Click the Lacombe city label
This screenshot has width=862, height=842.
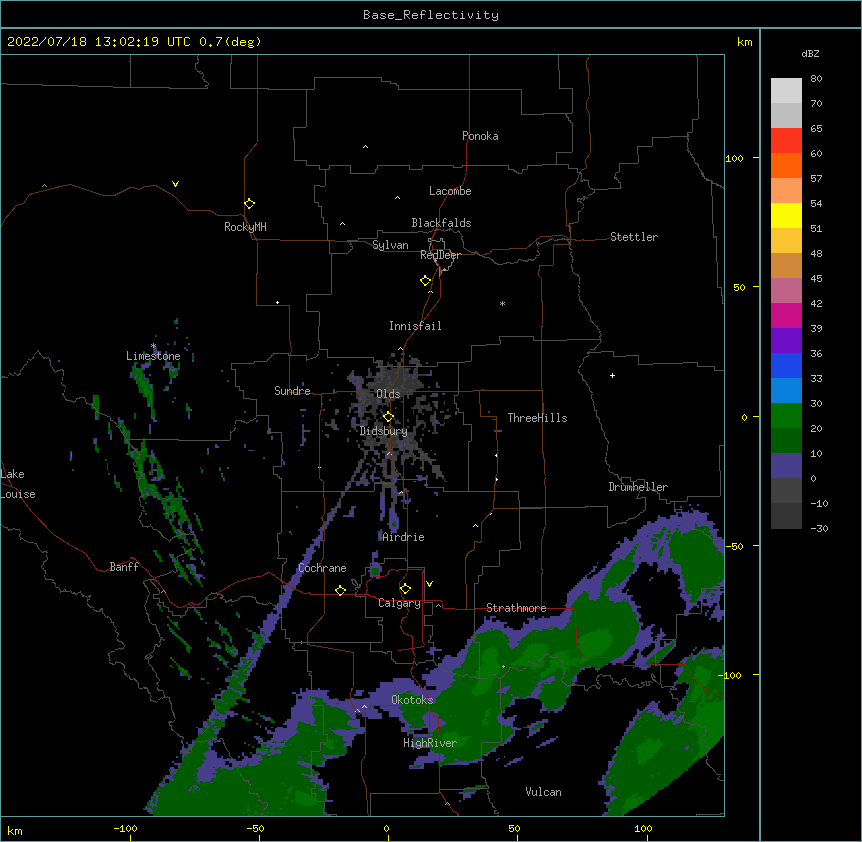[x=450, y=191]
